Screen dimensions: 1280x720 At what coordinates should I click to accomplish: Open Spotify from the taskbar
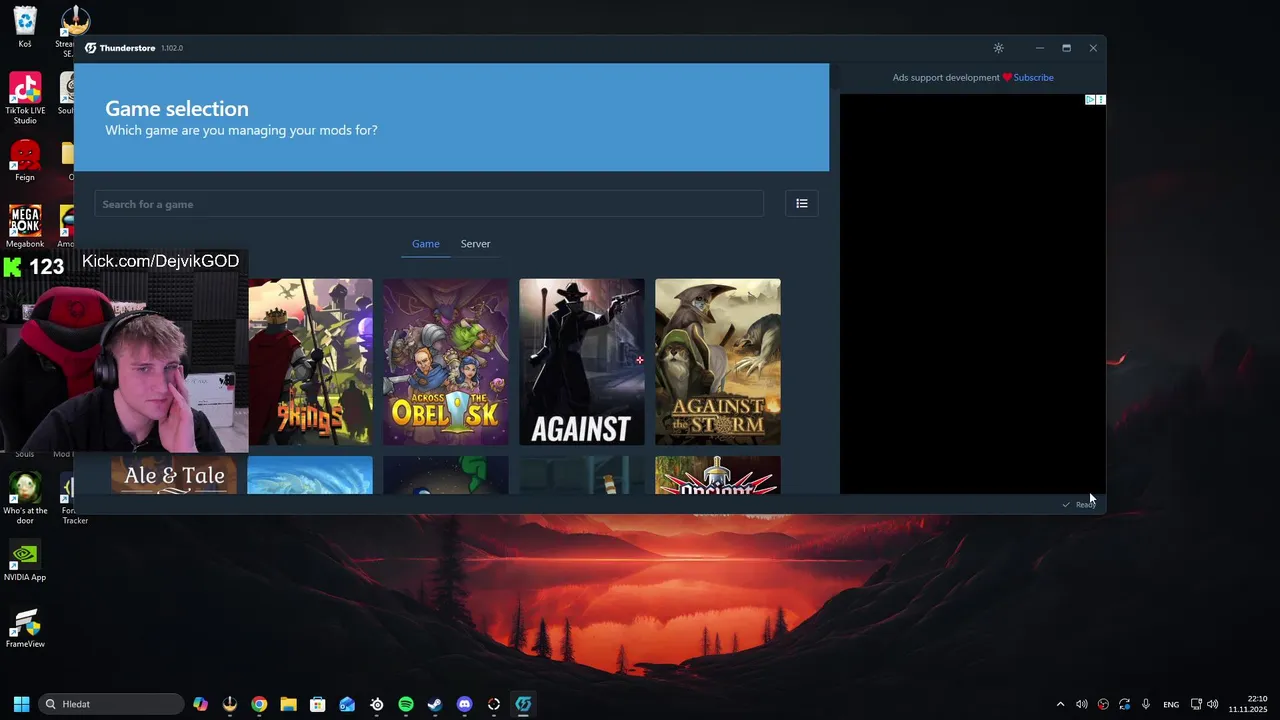pyautogui.click(x=406, y=704)
